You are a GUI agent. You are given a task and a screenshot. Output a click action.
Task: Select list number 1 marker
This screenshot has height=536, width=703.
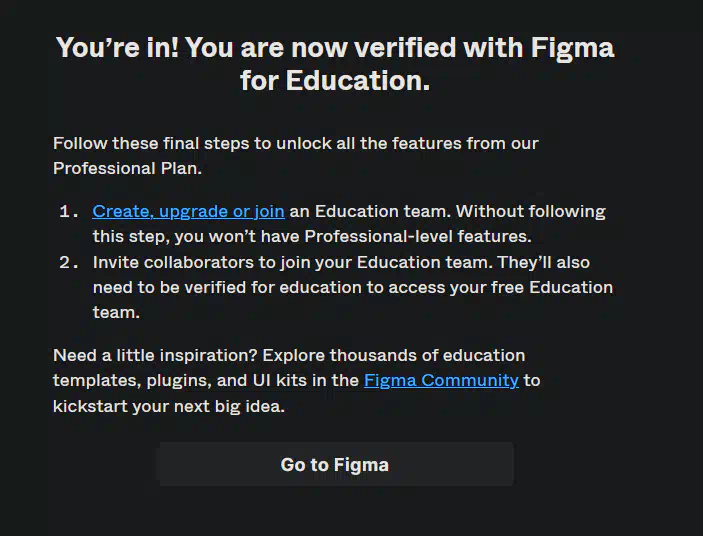tap(69, 212)
